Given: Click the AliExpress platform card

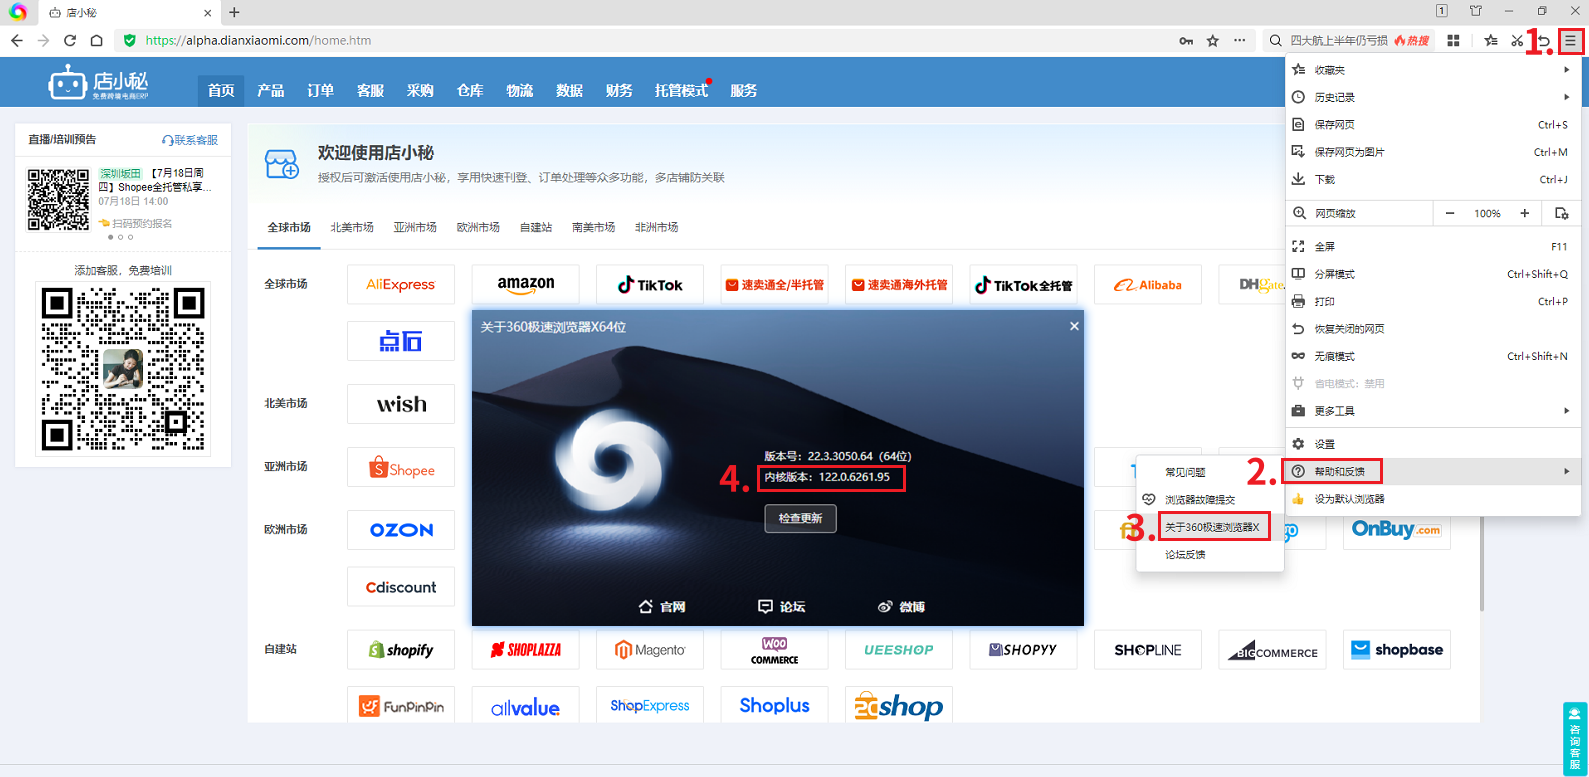Looking at the screenshot, I should pos(401,284).
